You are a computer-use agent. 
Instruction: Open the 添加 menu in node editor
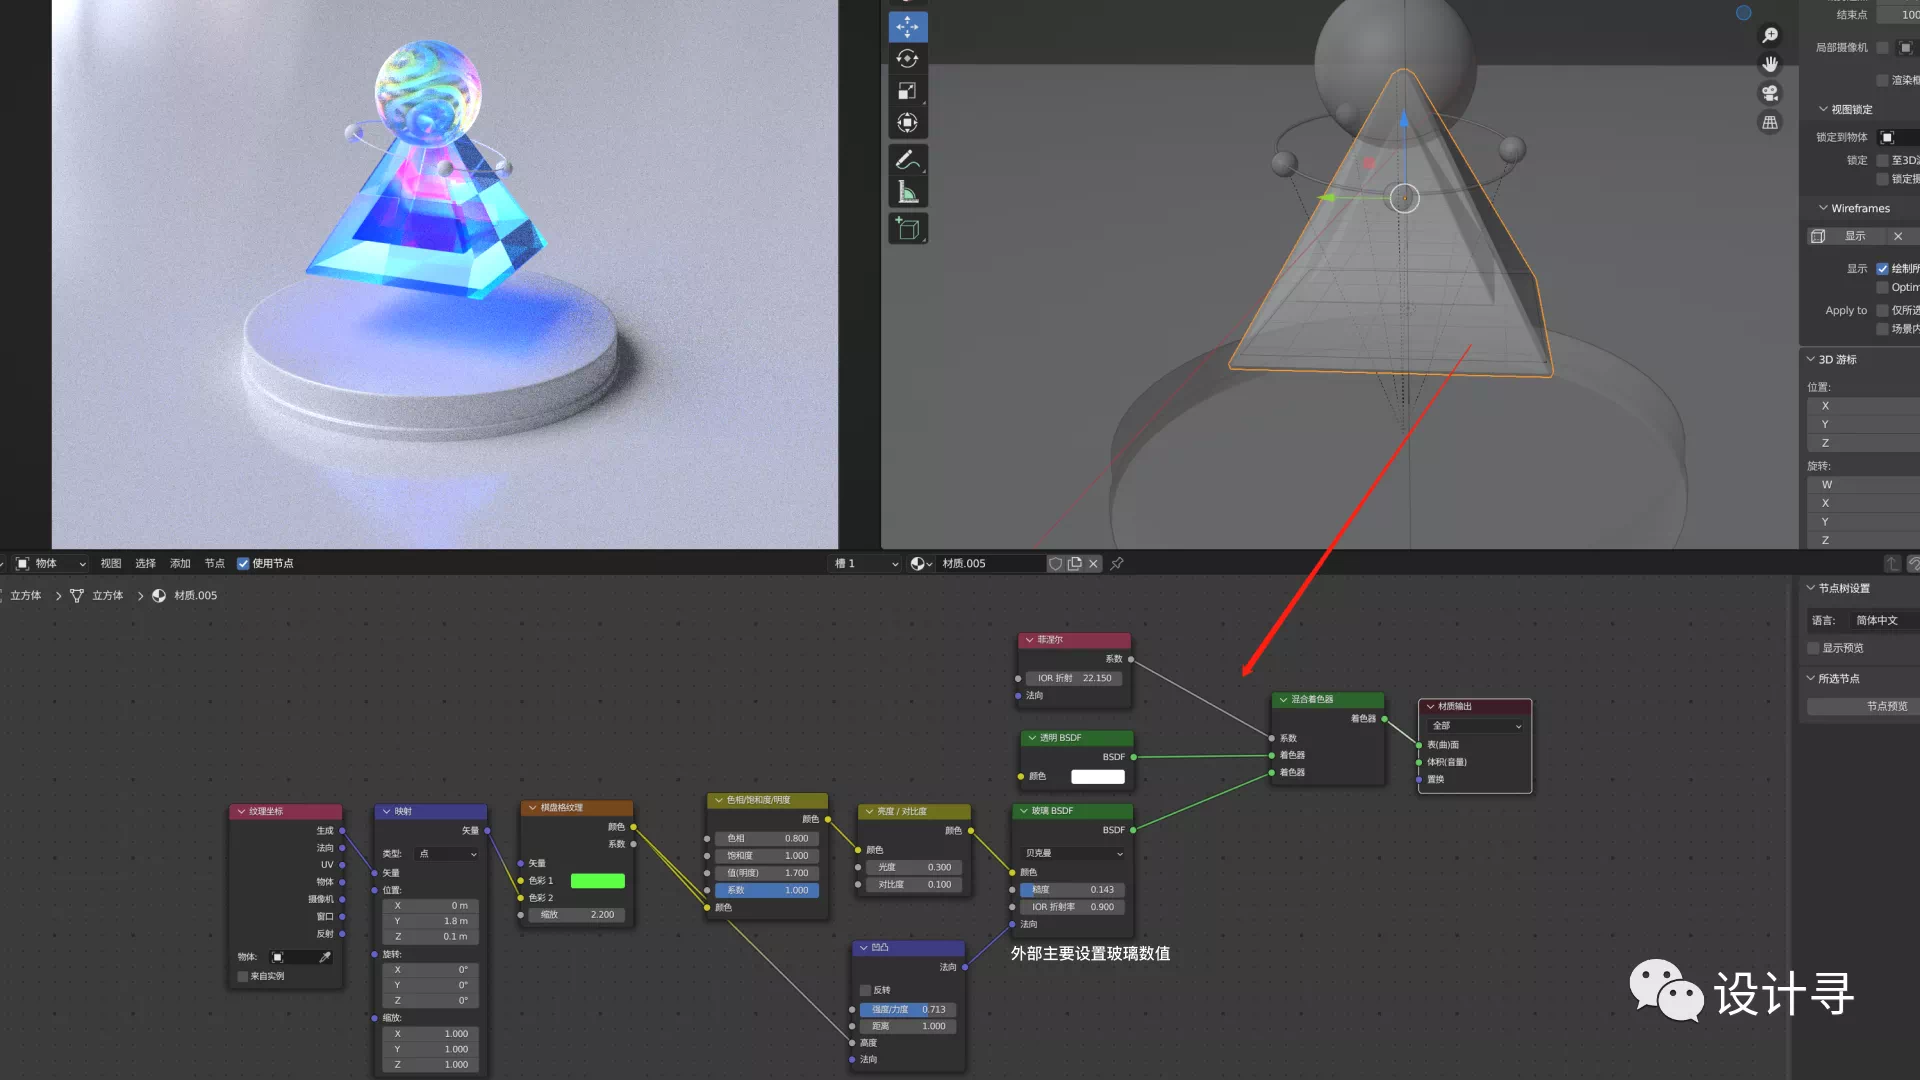point(180,564)
